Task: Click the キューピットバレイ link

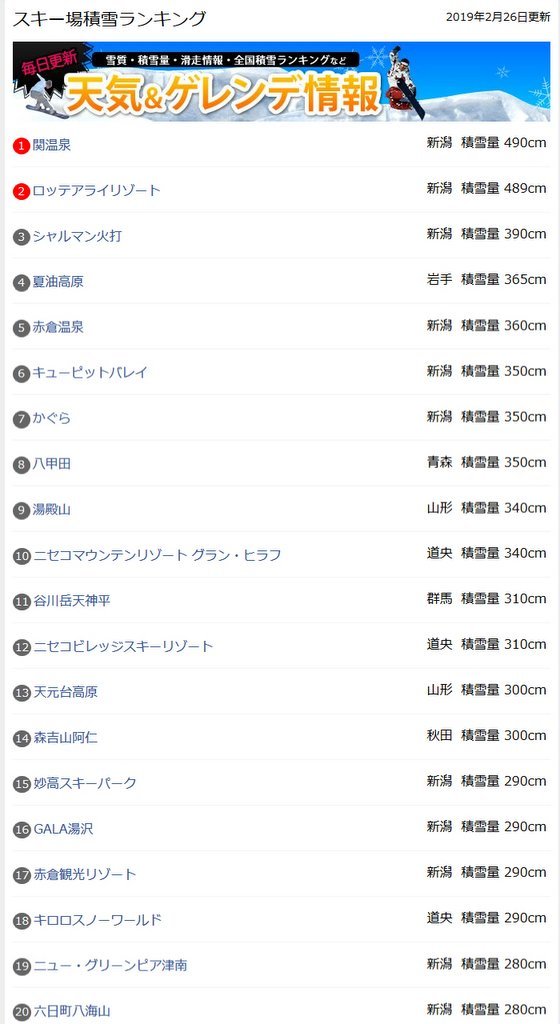Action: 90,373
